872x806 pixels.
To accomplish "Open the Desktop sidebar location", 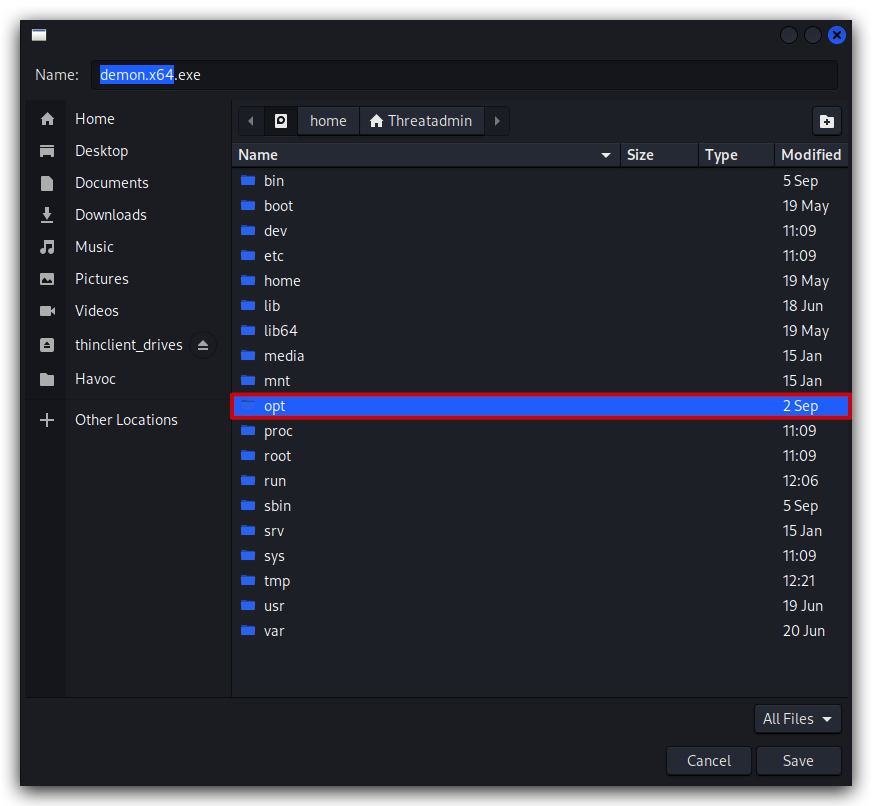I will pyautogui.click(x=101, y=151).
